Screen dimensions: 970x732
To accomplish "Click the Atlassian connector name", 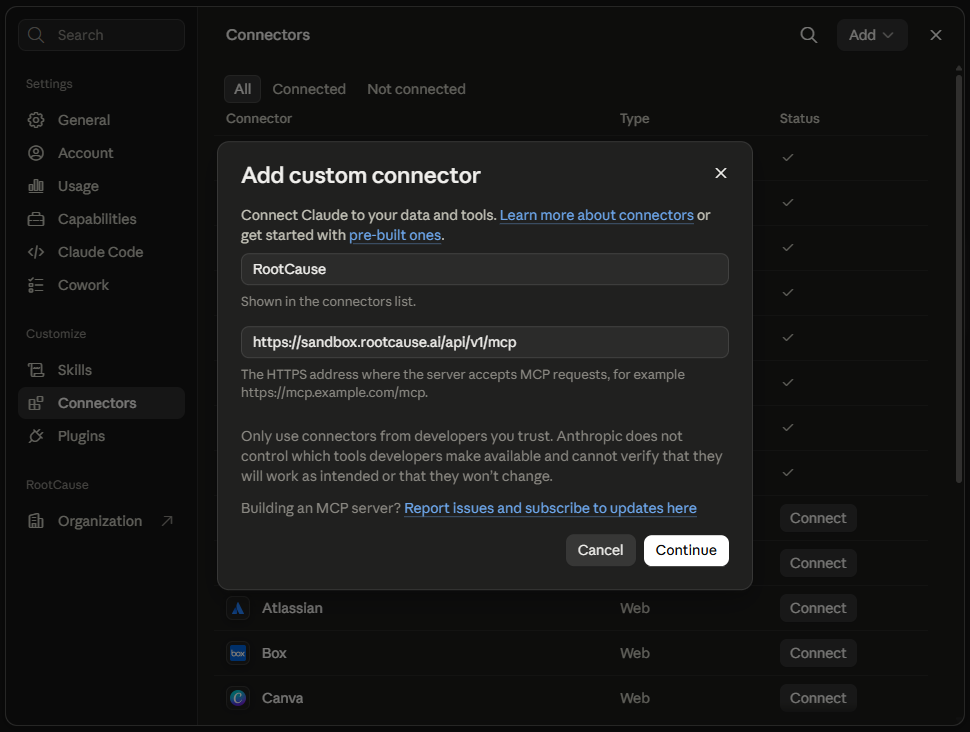I will point(292,608).
